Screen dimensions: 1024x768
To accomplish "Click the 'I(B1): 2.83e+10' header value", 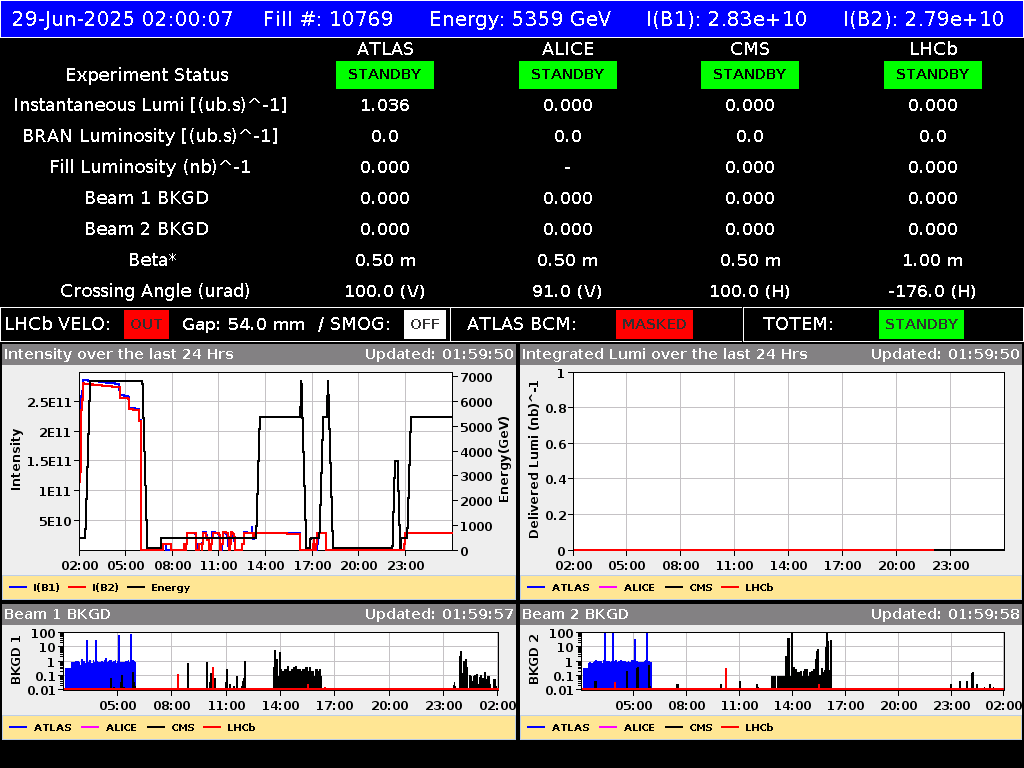I will point(726,18).
